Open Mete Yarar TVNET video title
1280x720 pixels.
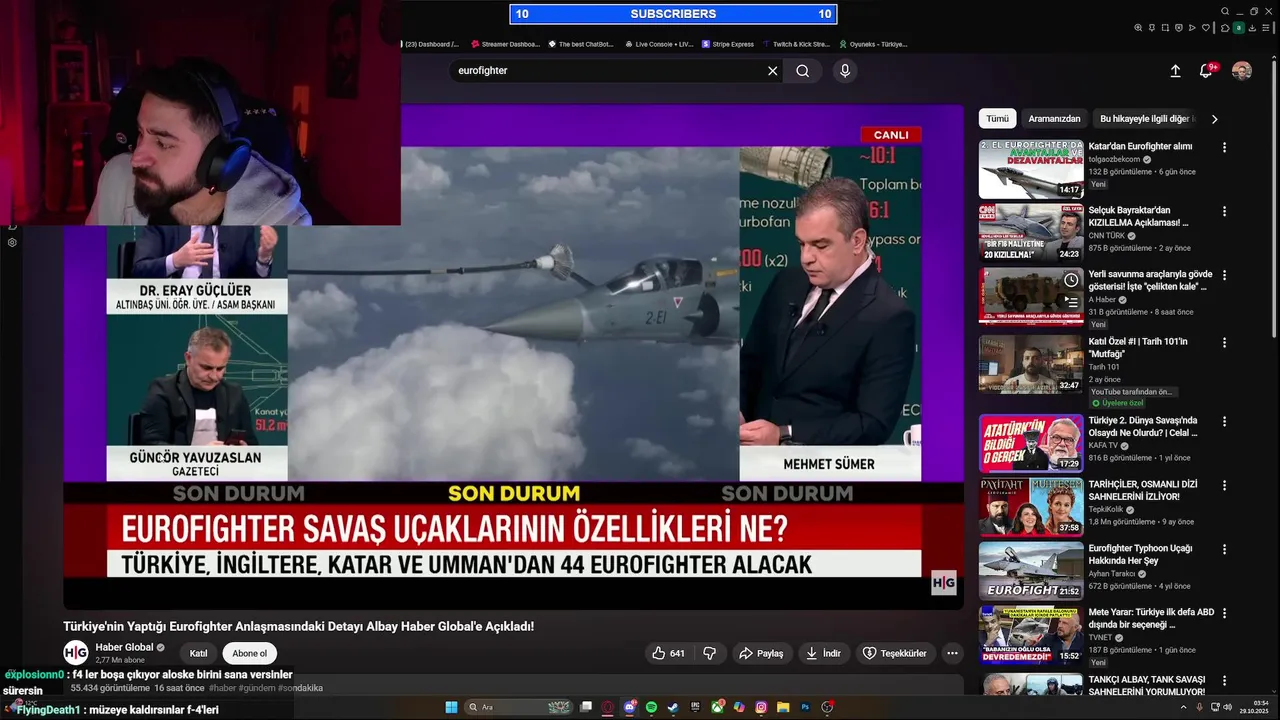pyautogui.click(x=1151, y=618)
